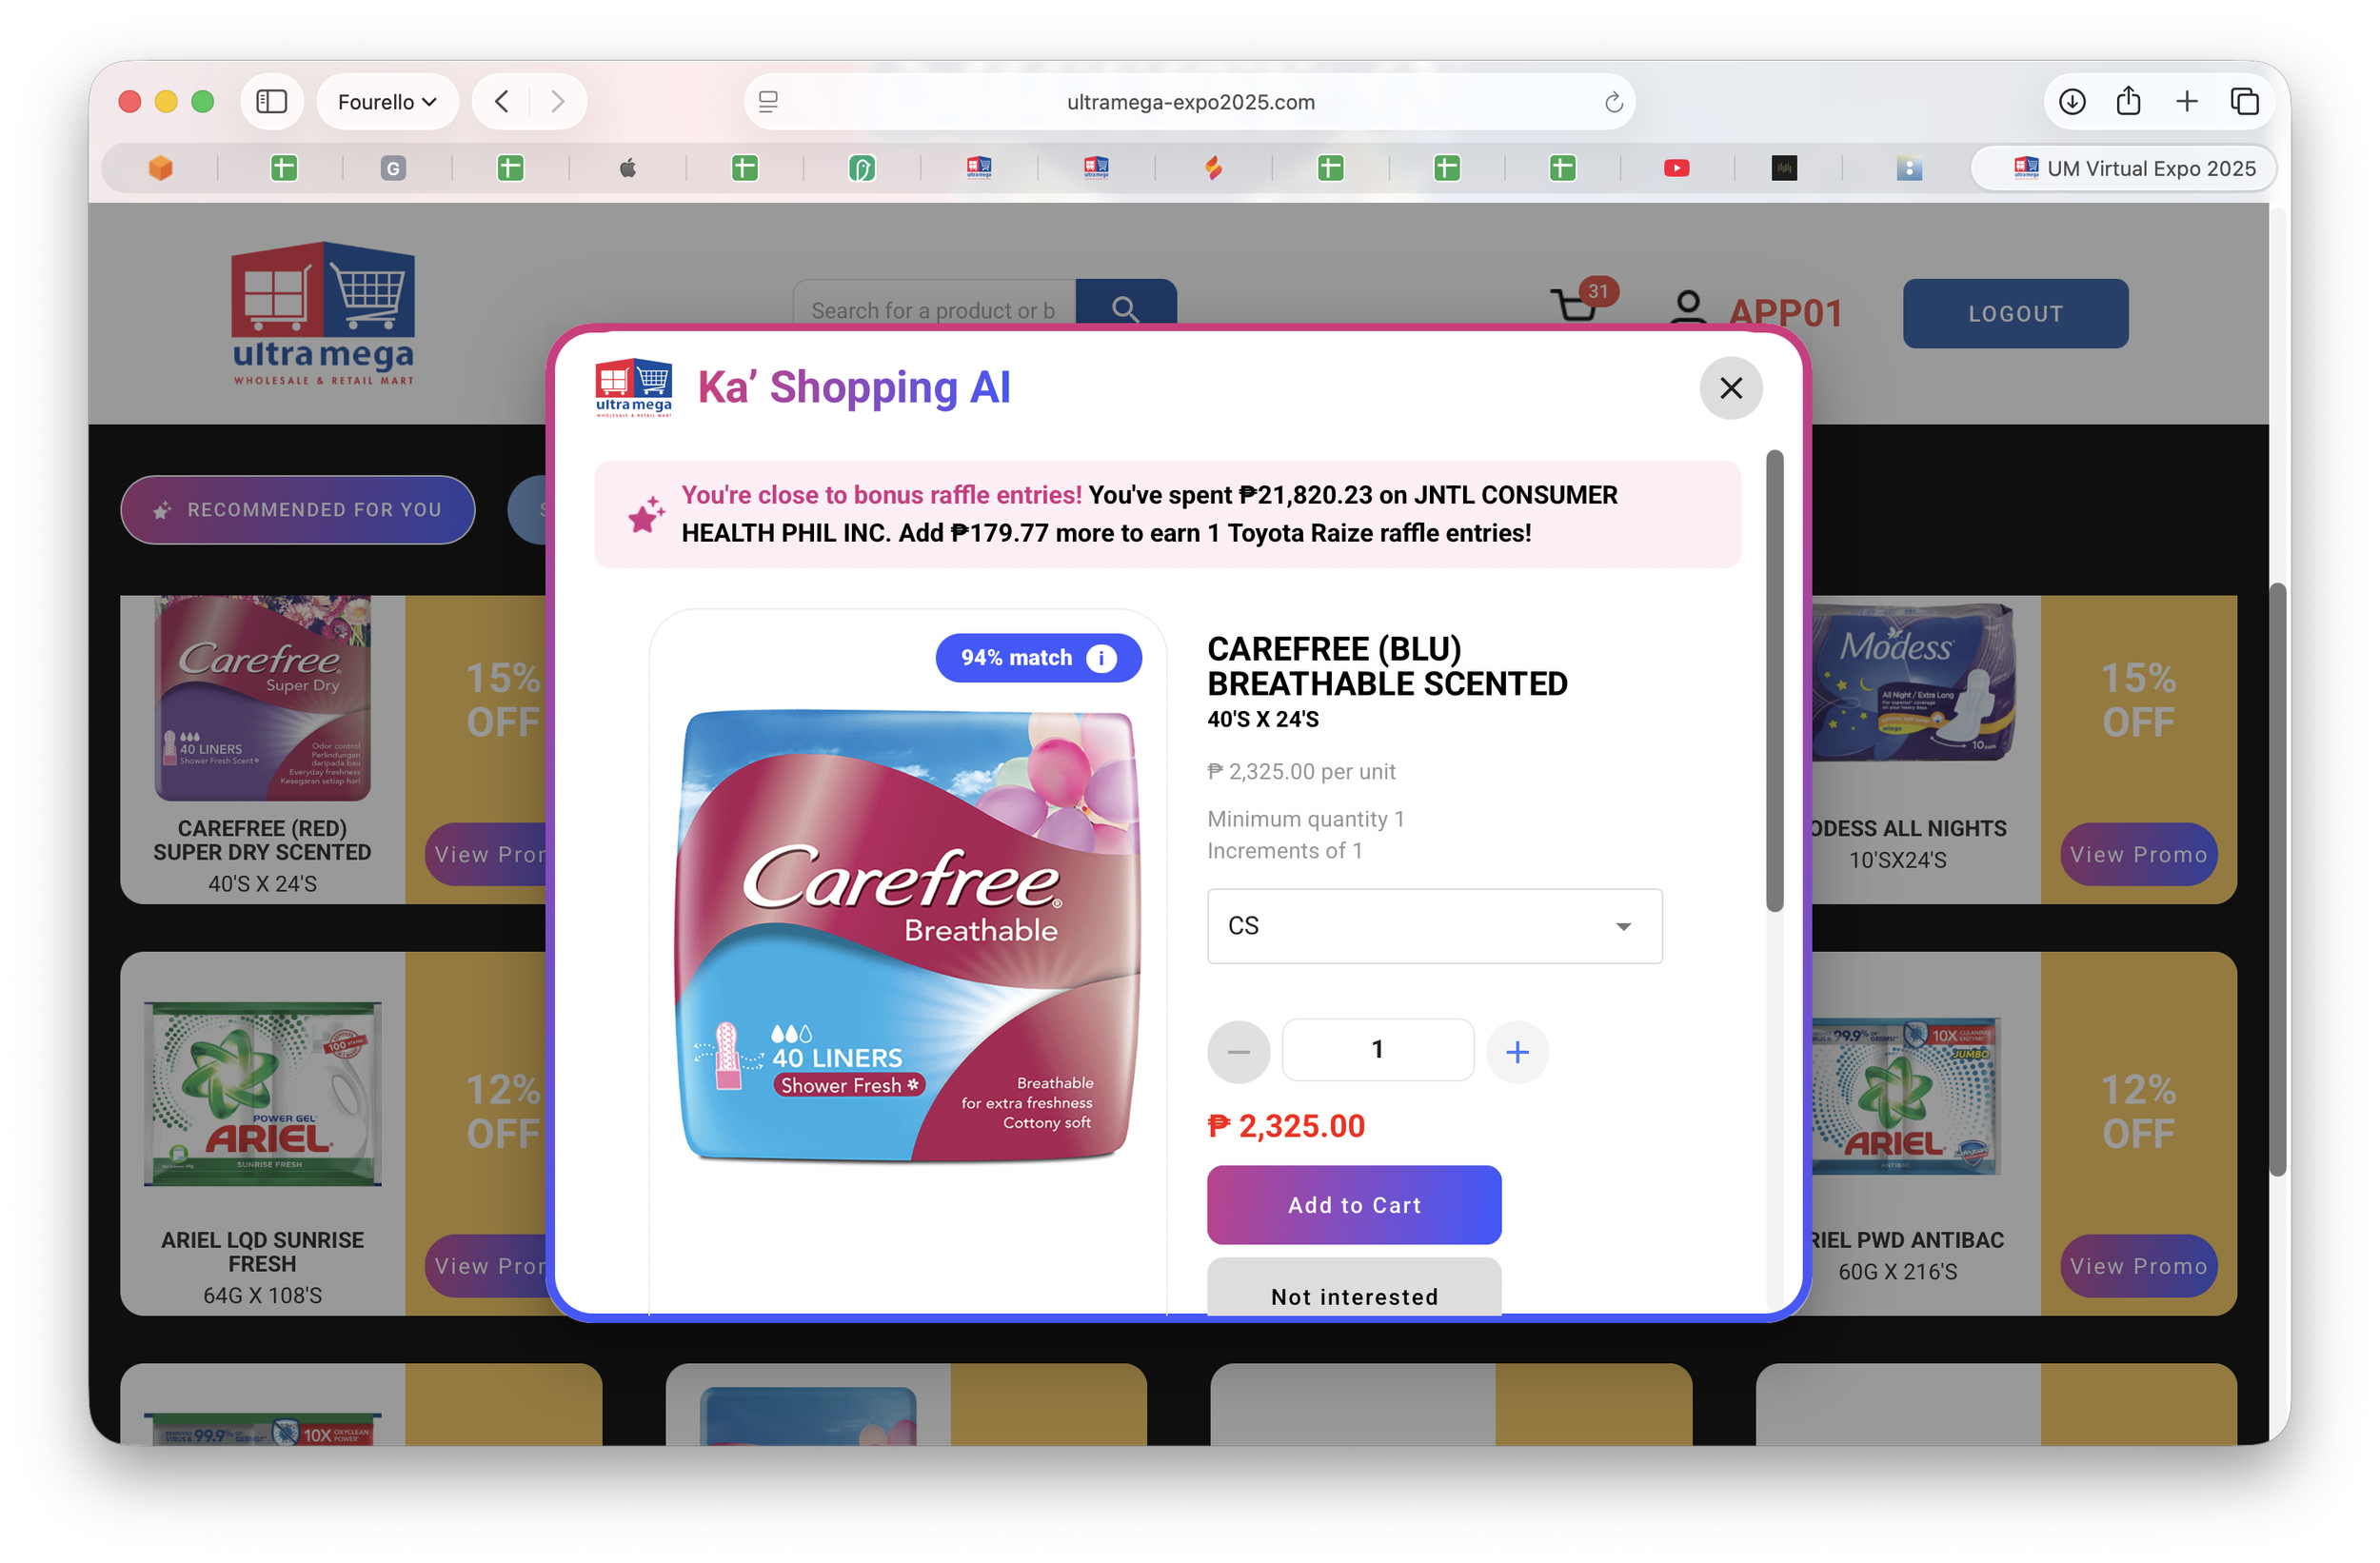Click the Ariel Antibac product image
Viewport: 2380px width, 1563px height.
pos(1904,1095)
